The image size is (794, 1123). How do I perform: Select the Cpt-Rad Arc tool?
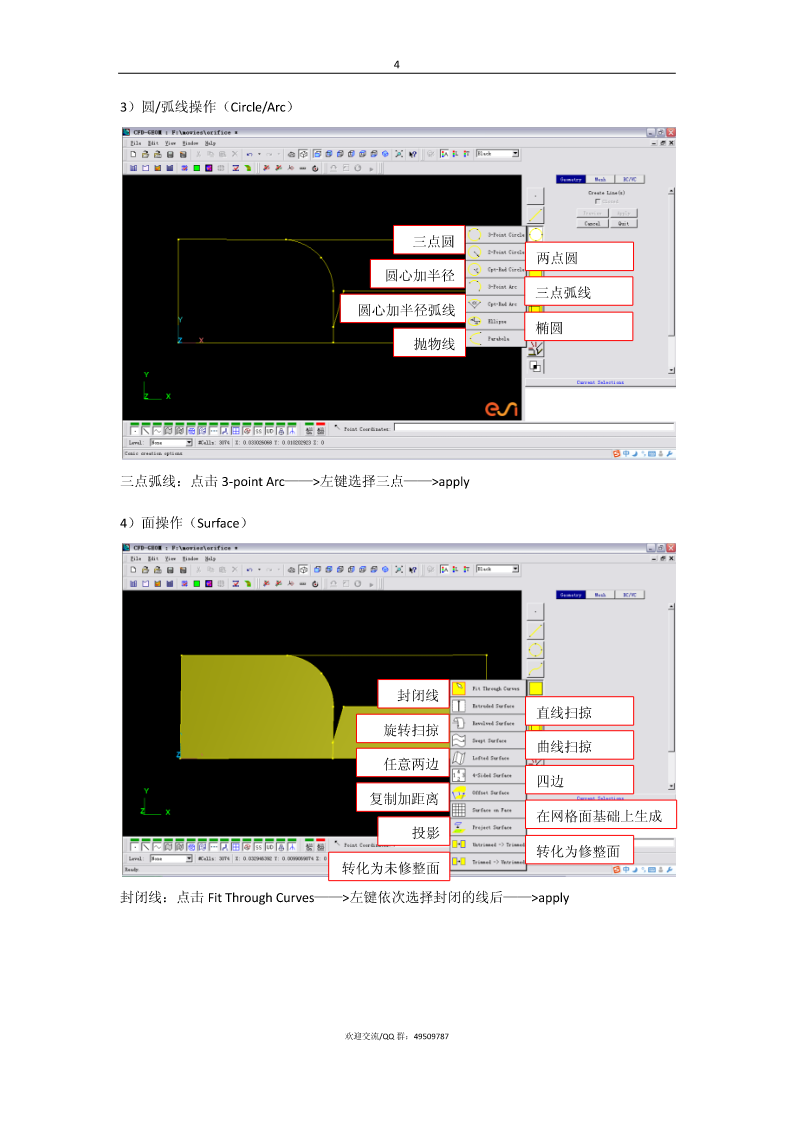coord(496,304)
